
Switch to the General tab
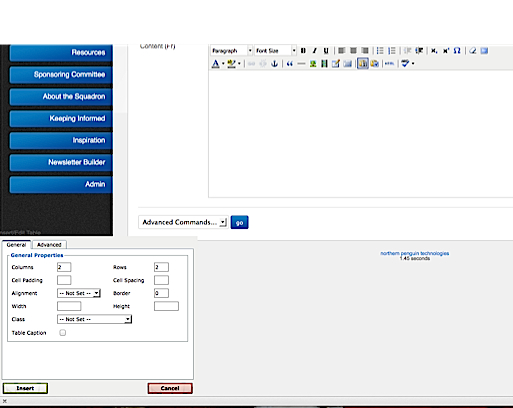click(x=16, y=245)
